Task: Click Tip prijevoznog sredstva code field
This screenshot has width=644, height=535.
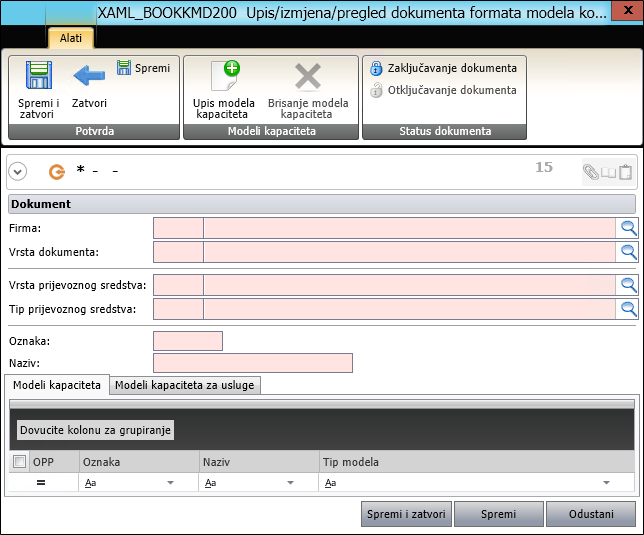Action: tap(178, 309)
